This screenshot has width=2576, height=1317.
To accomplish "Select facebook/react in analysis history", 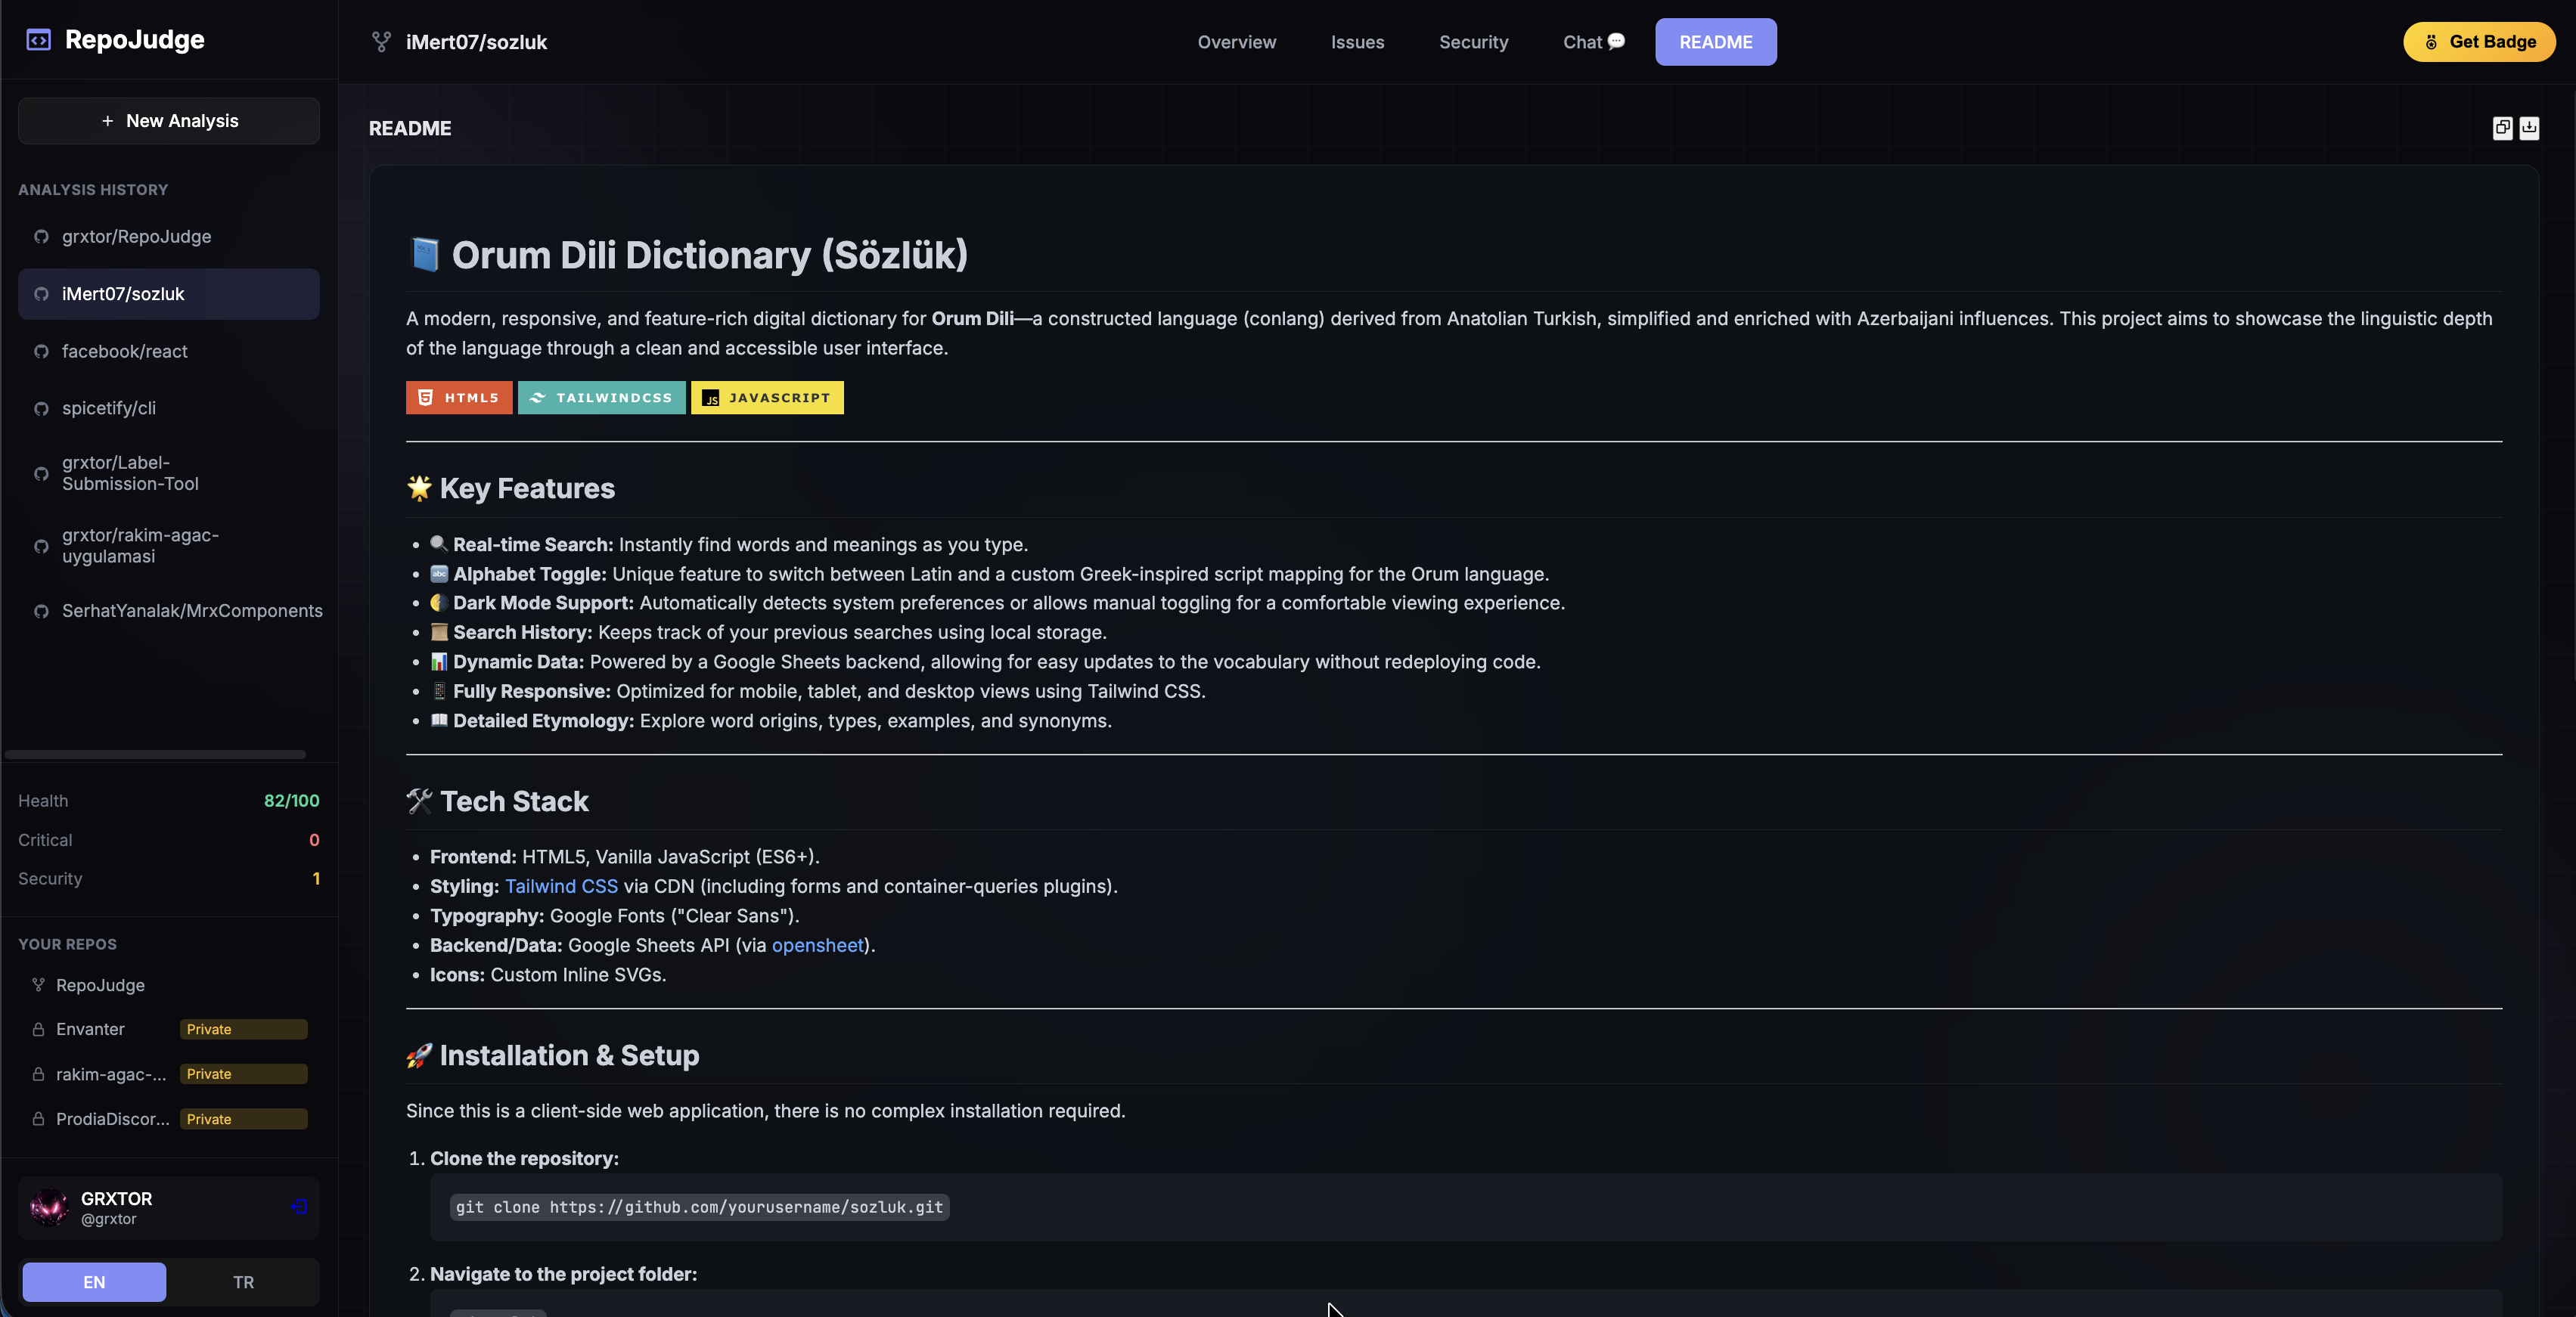I will (x=125, y=351).
